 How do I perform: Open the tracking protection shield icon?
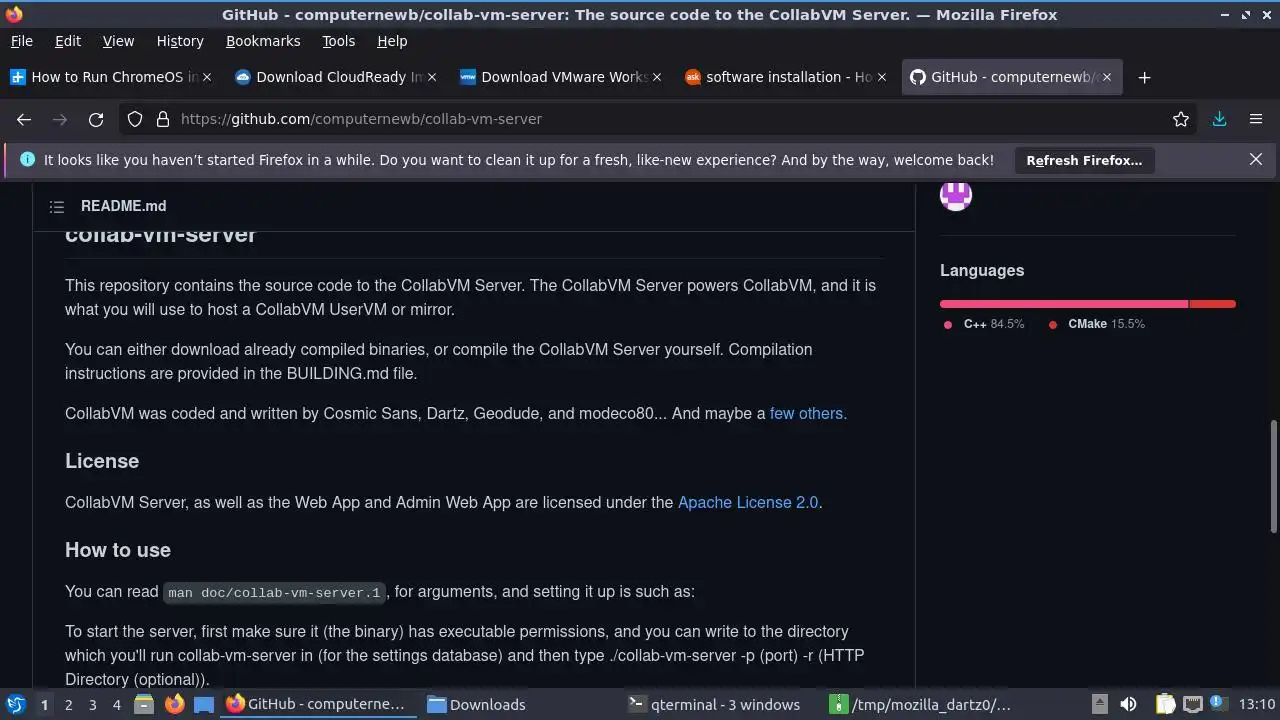(x=135, y=119)
